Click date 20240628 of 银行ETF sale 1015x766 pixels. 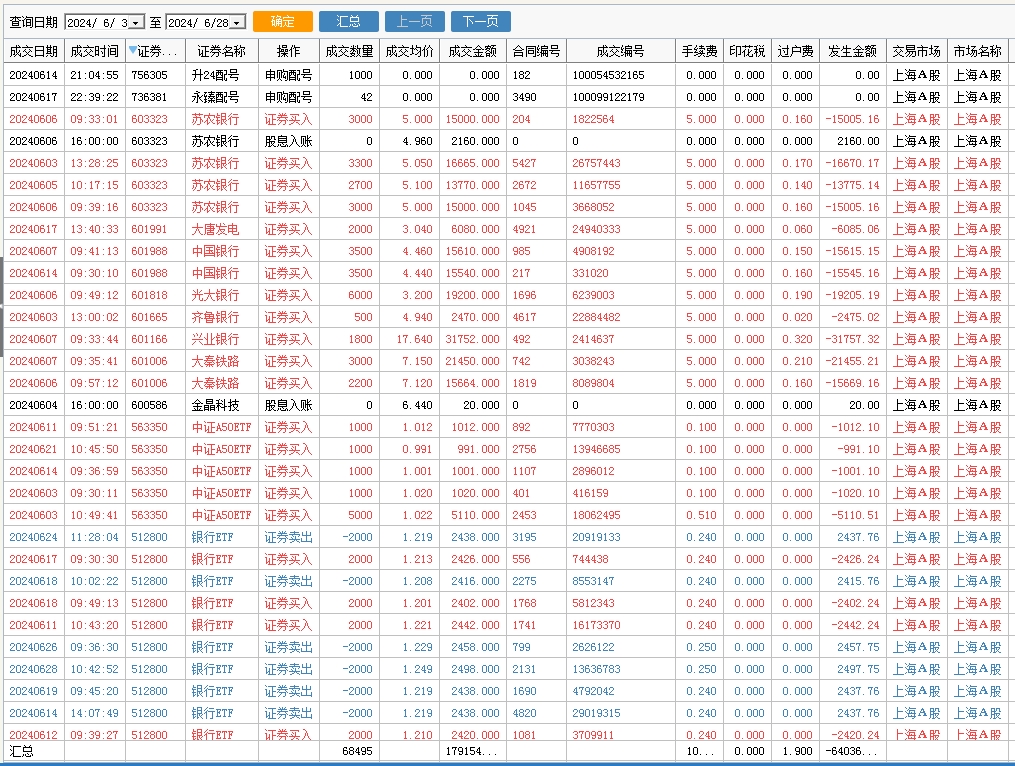[x=33, y=670]
